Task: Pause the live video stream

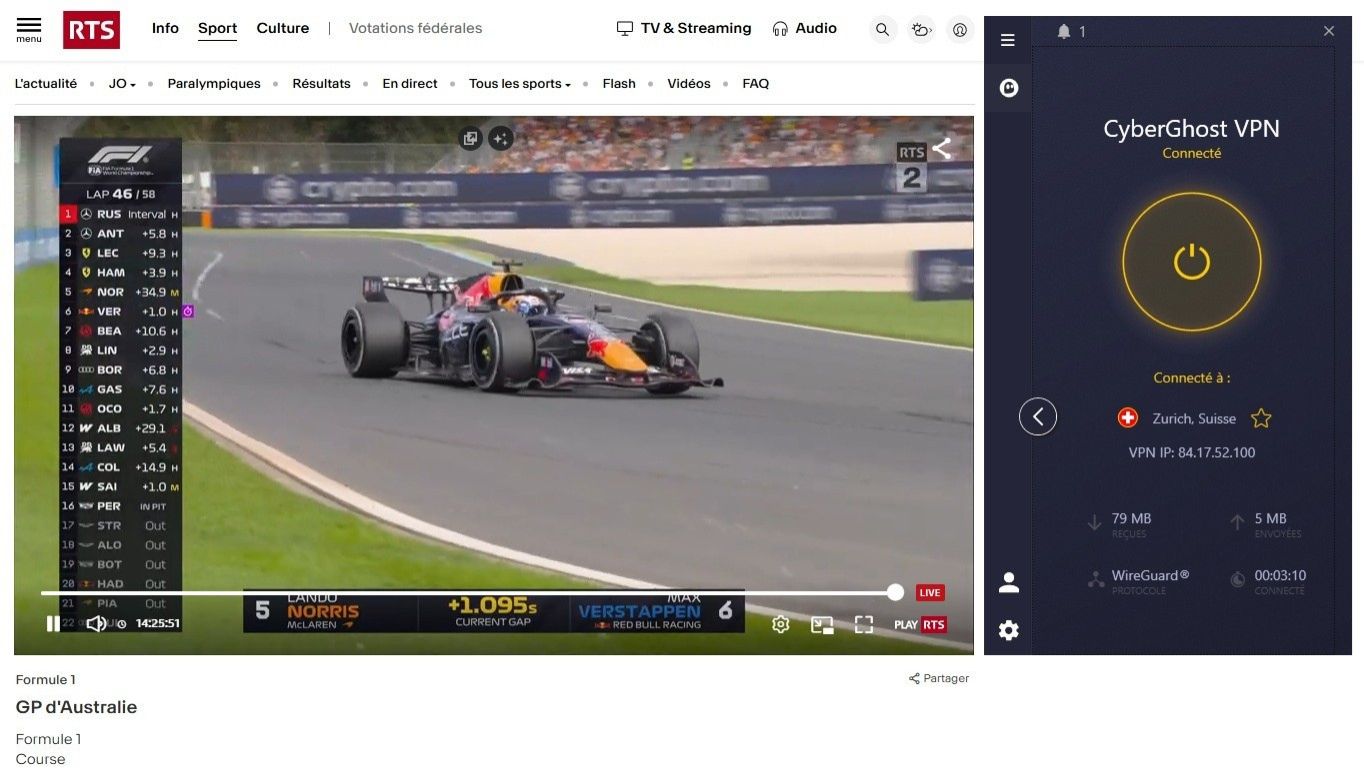Action: tap(53, 624)
